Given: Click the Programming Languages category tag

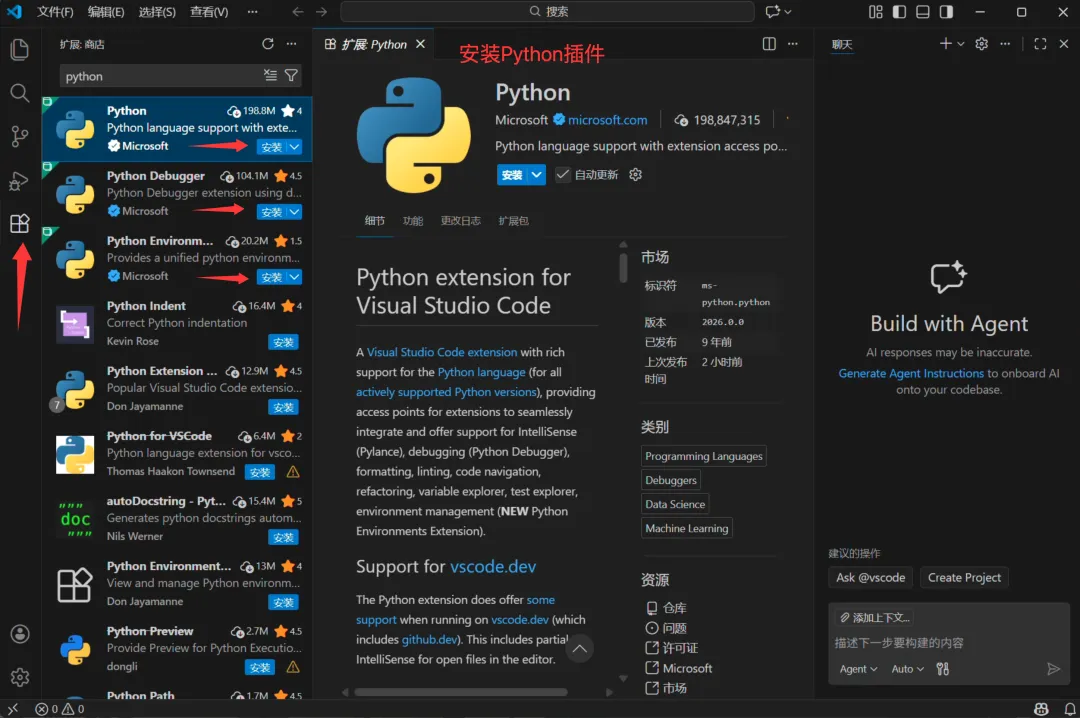Looking at the screenshot, I should point(703,456).
